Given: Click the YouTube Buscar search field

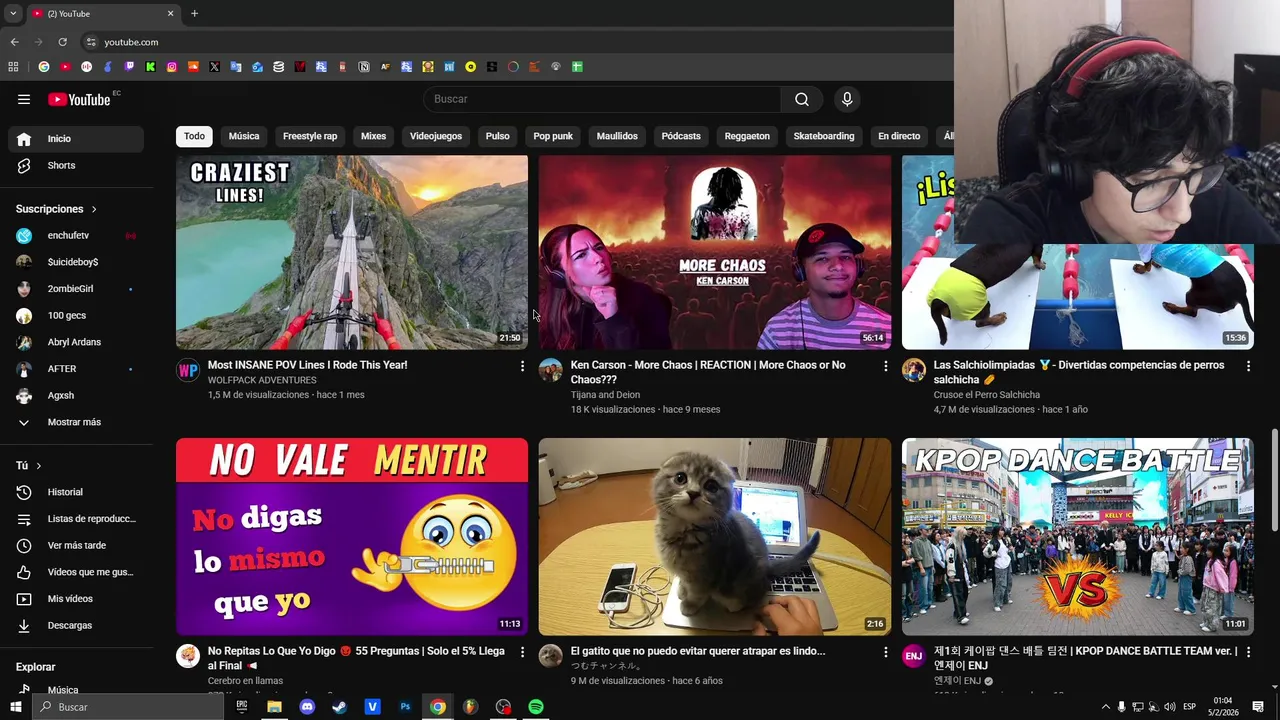Looking at the screenshot, I should 603,99.
